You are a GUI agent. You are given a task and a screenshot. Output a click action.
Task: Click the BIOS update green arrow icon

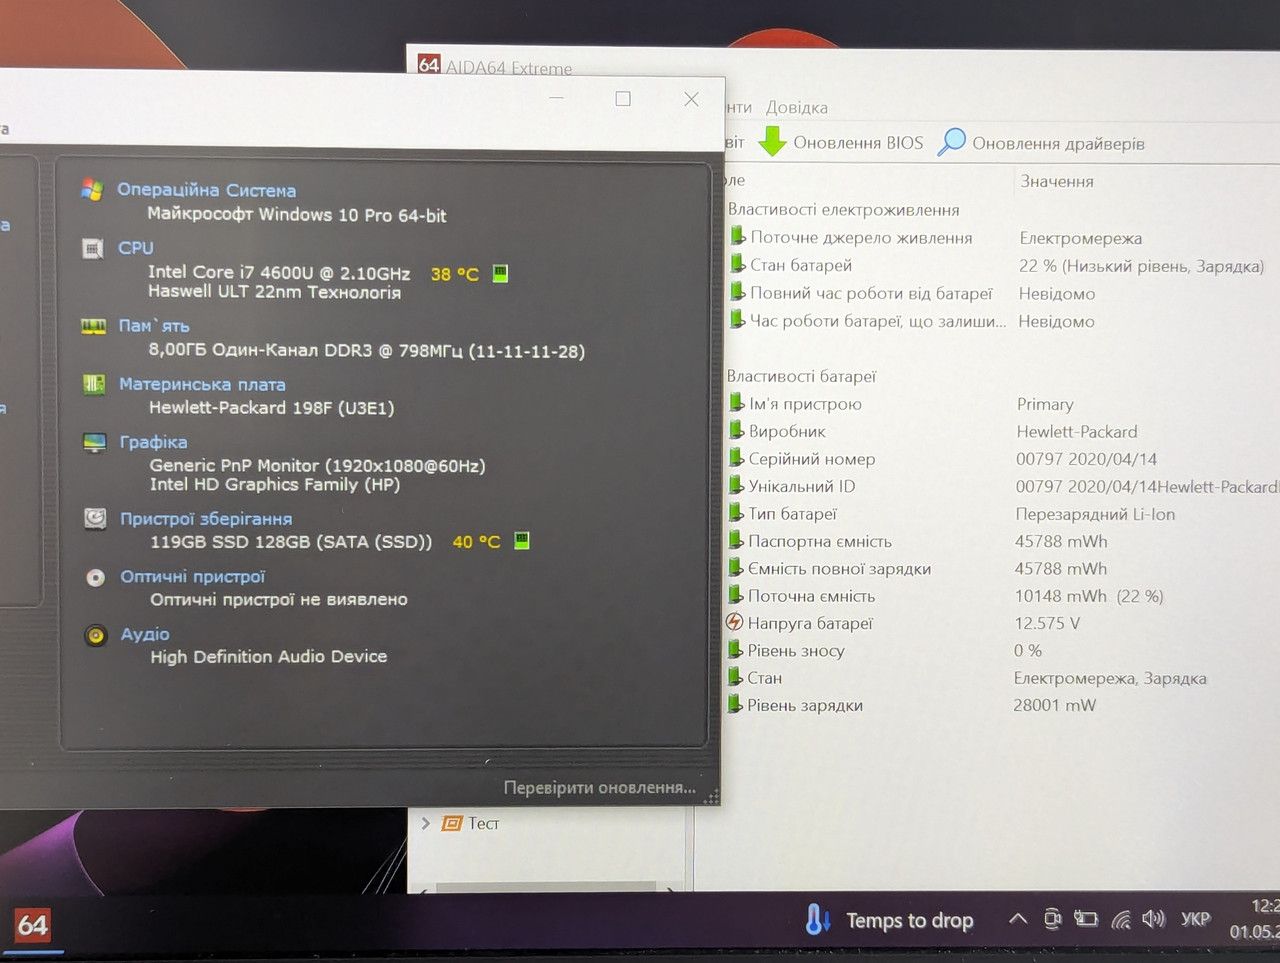tap(772, 142)
